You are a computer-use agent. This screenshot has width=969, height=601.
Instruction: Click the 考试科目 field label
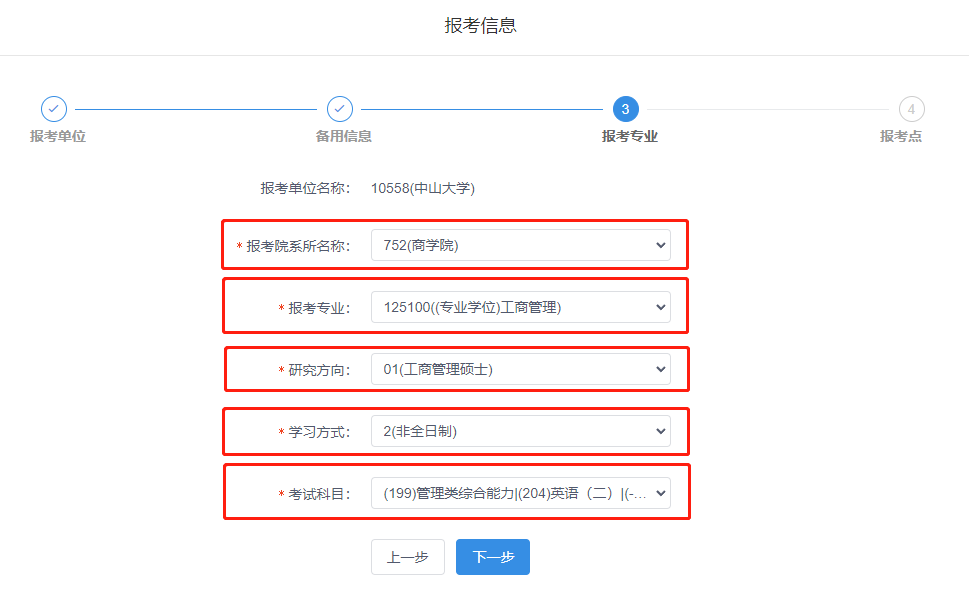(319, 494)
